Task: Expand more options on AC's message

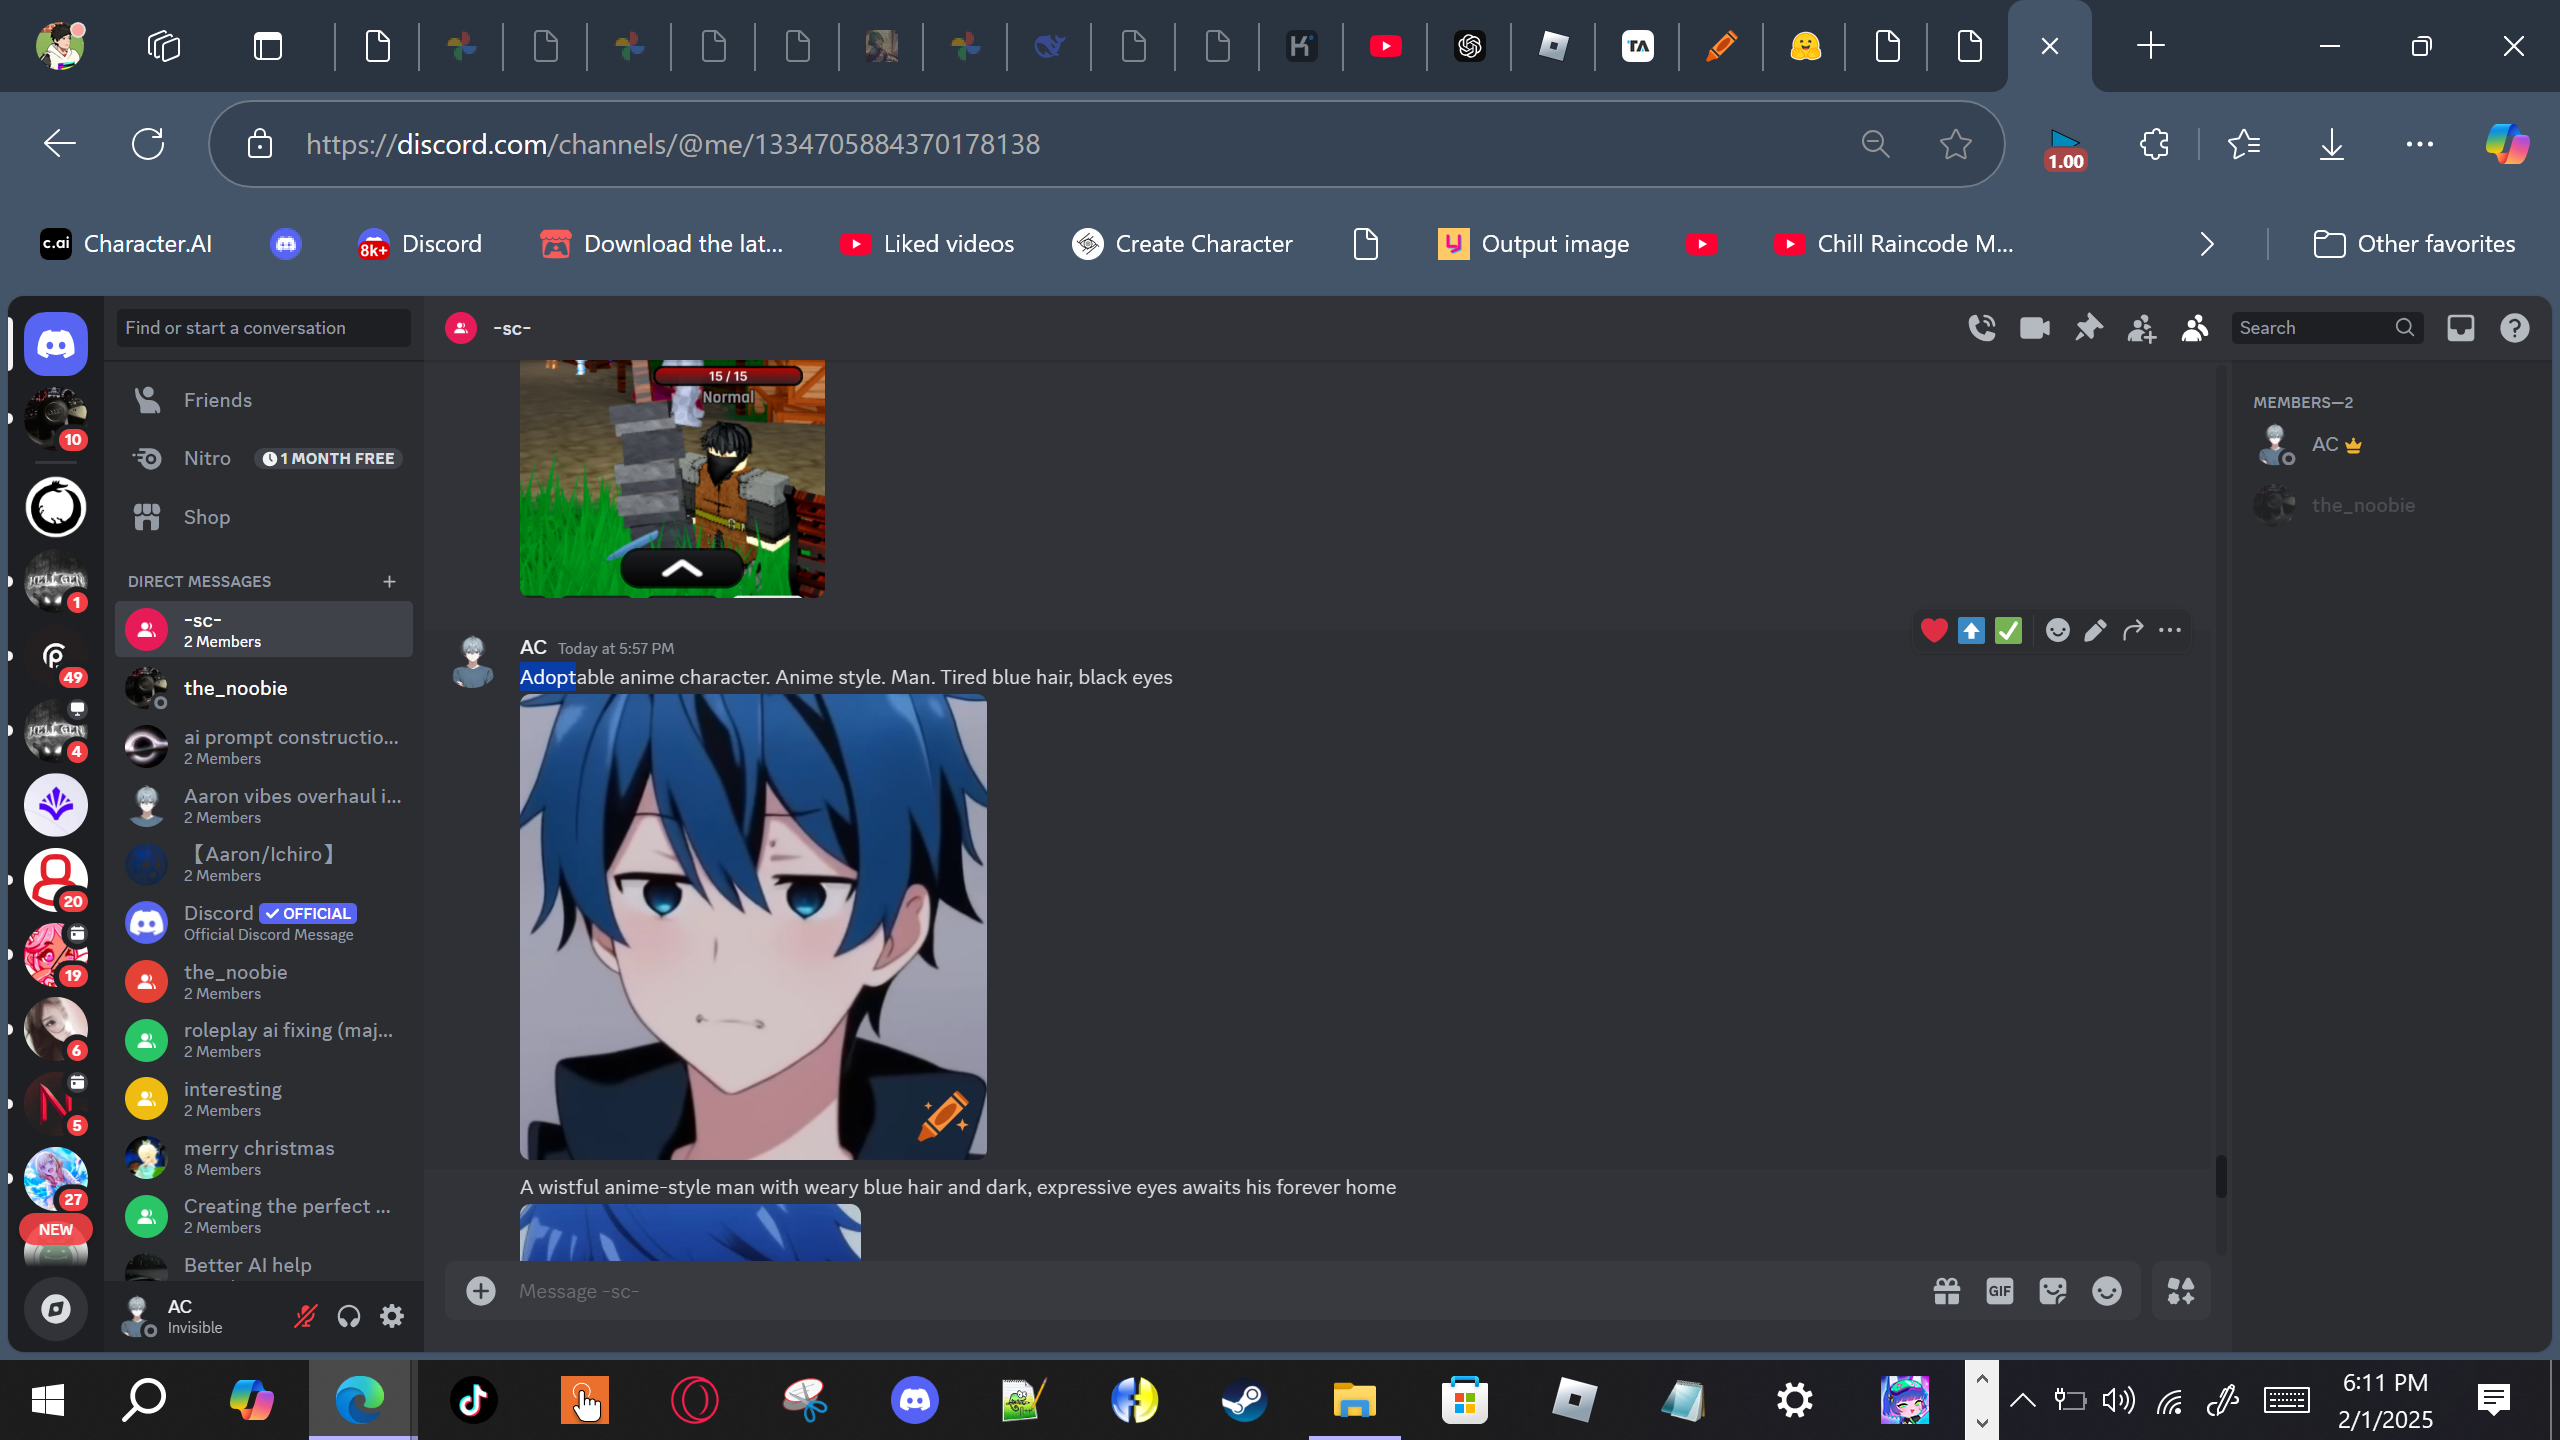Action: (2170, 630)
